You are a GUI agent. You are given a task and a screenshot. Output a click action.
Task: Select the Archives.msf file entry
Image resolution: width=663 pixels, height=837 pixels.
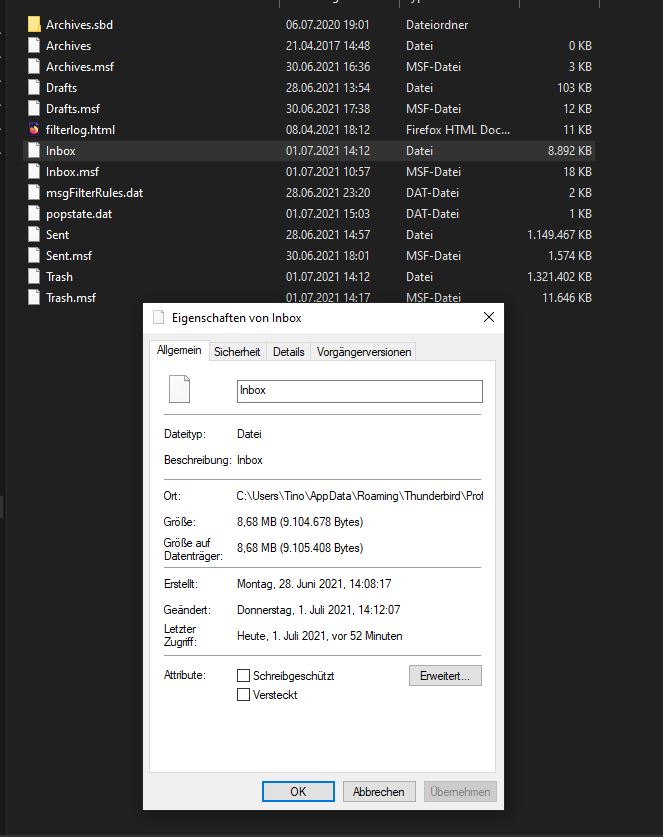(x=82, y=67)
